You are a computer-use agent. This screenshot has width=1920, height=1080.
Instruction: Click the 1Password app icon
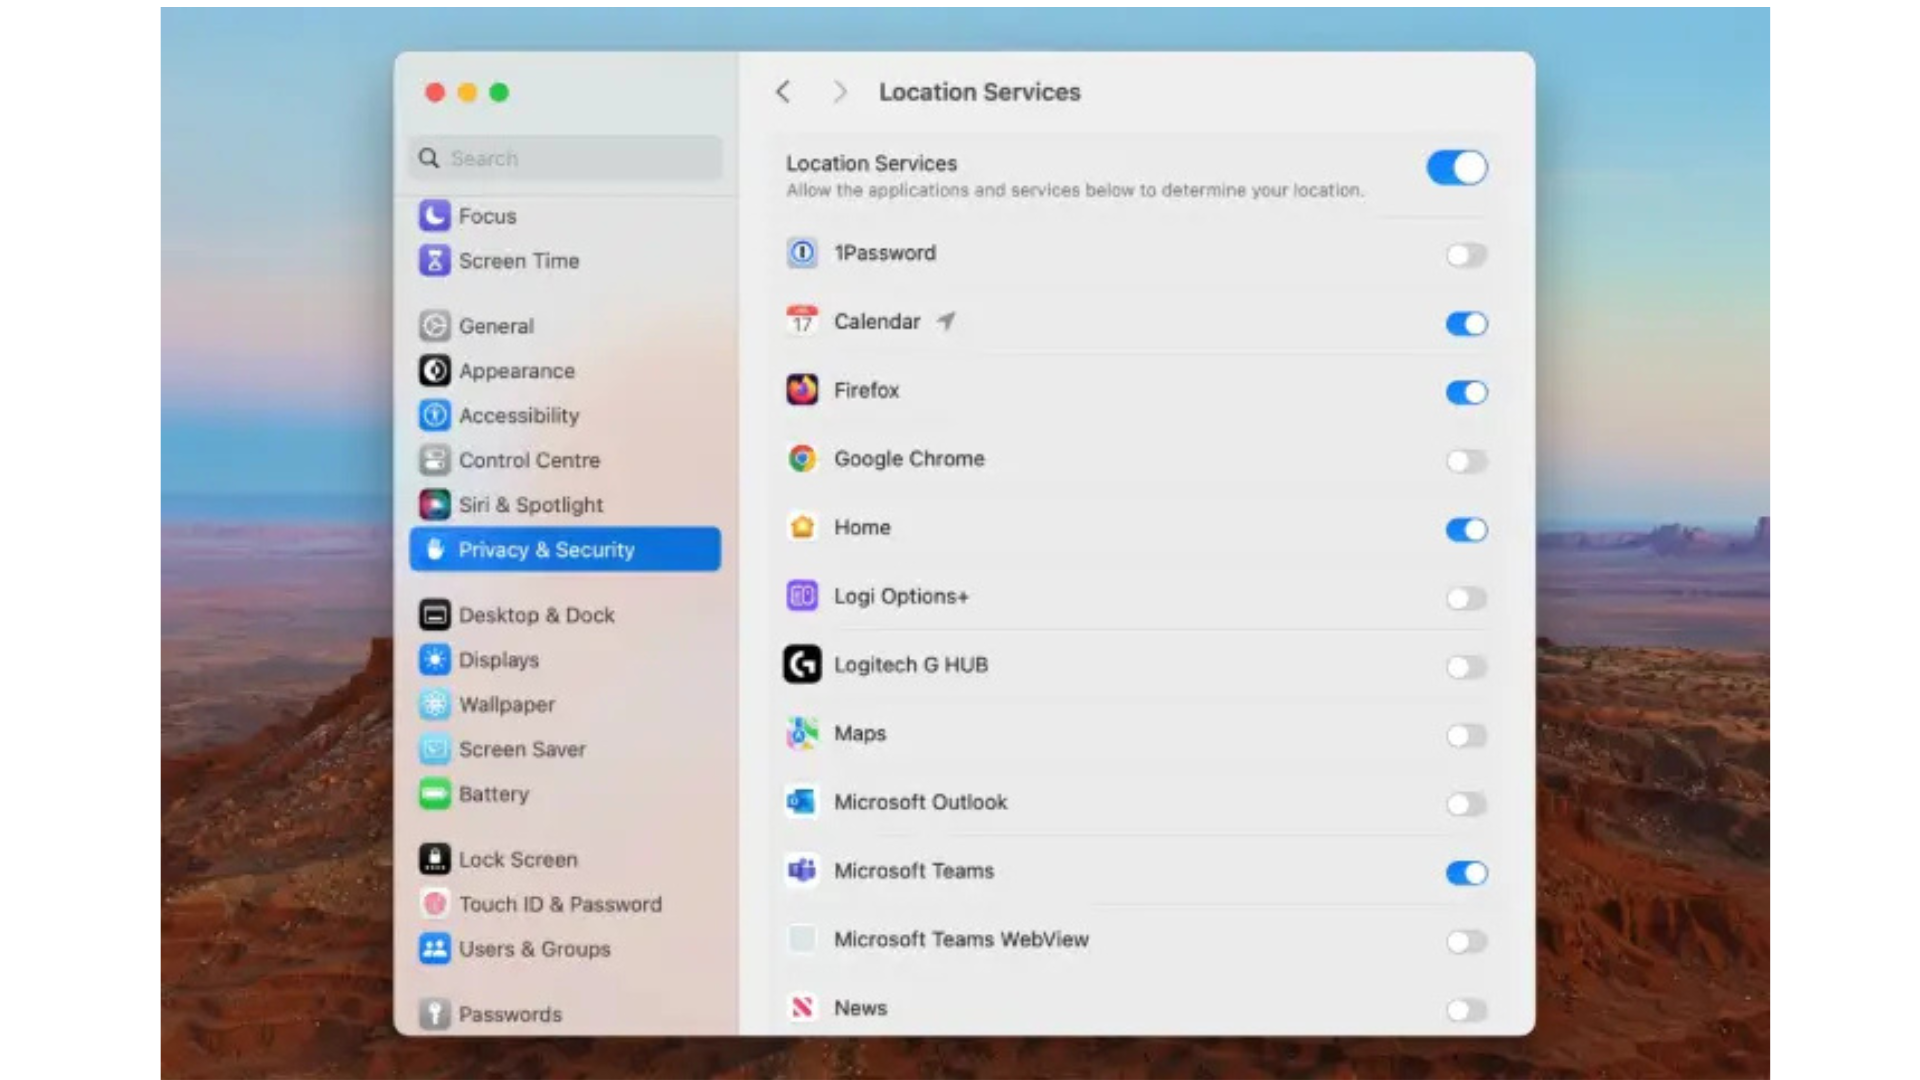[802, 253]
